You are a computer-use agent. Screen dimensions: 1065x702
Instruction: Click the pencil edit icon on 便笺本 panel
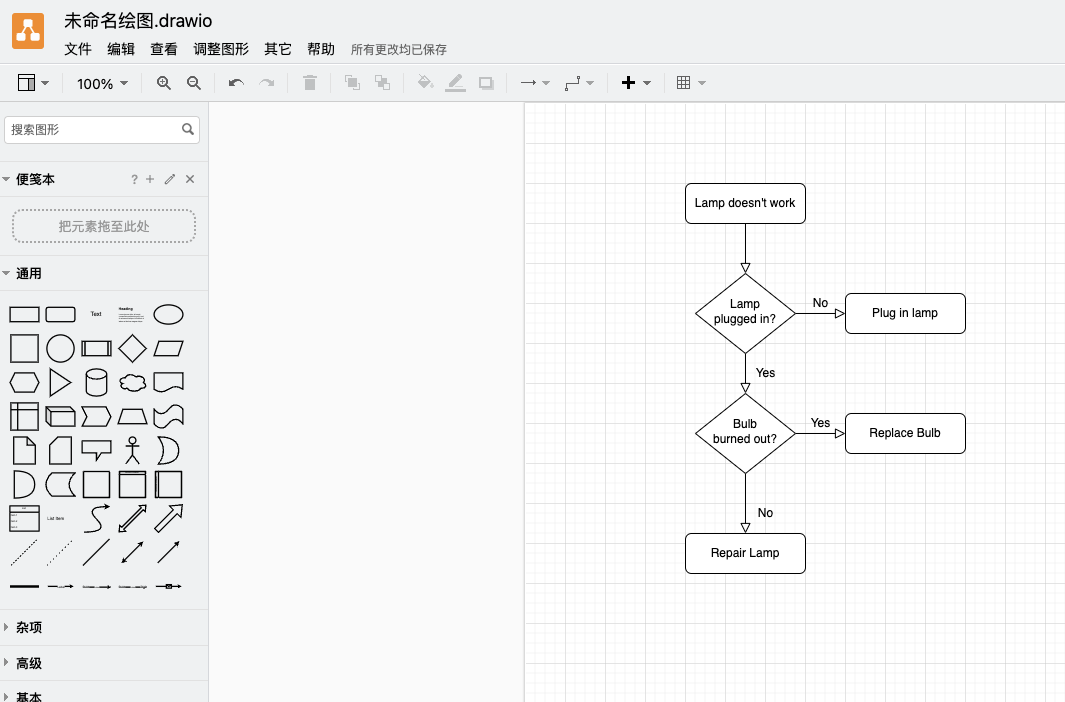point(169,179)
